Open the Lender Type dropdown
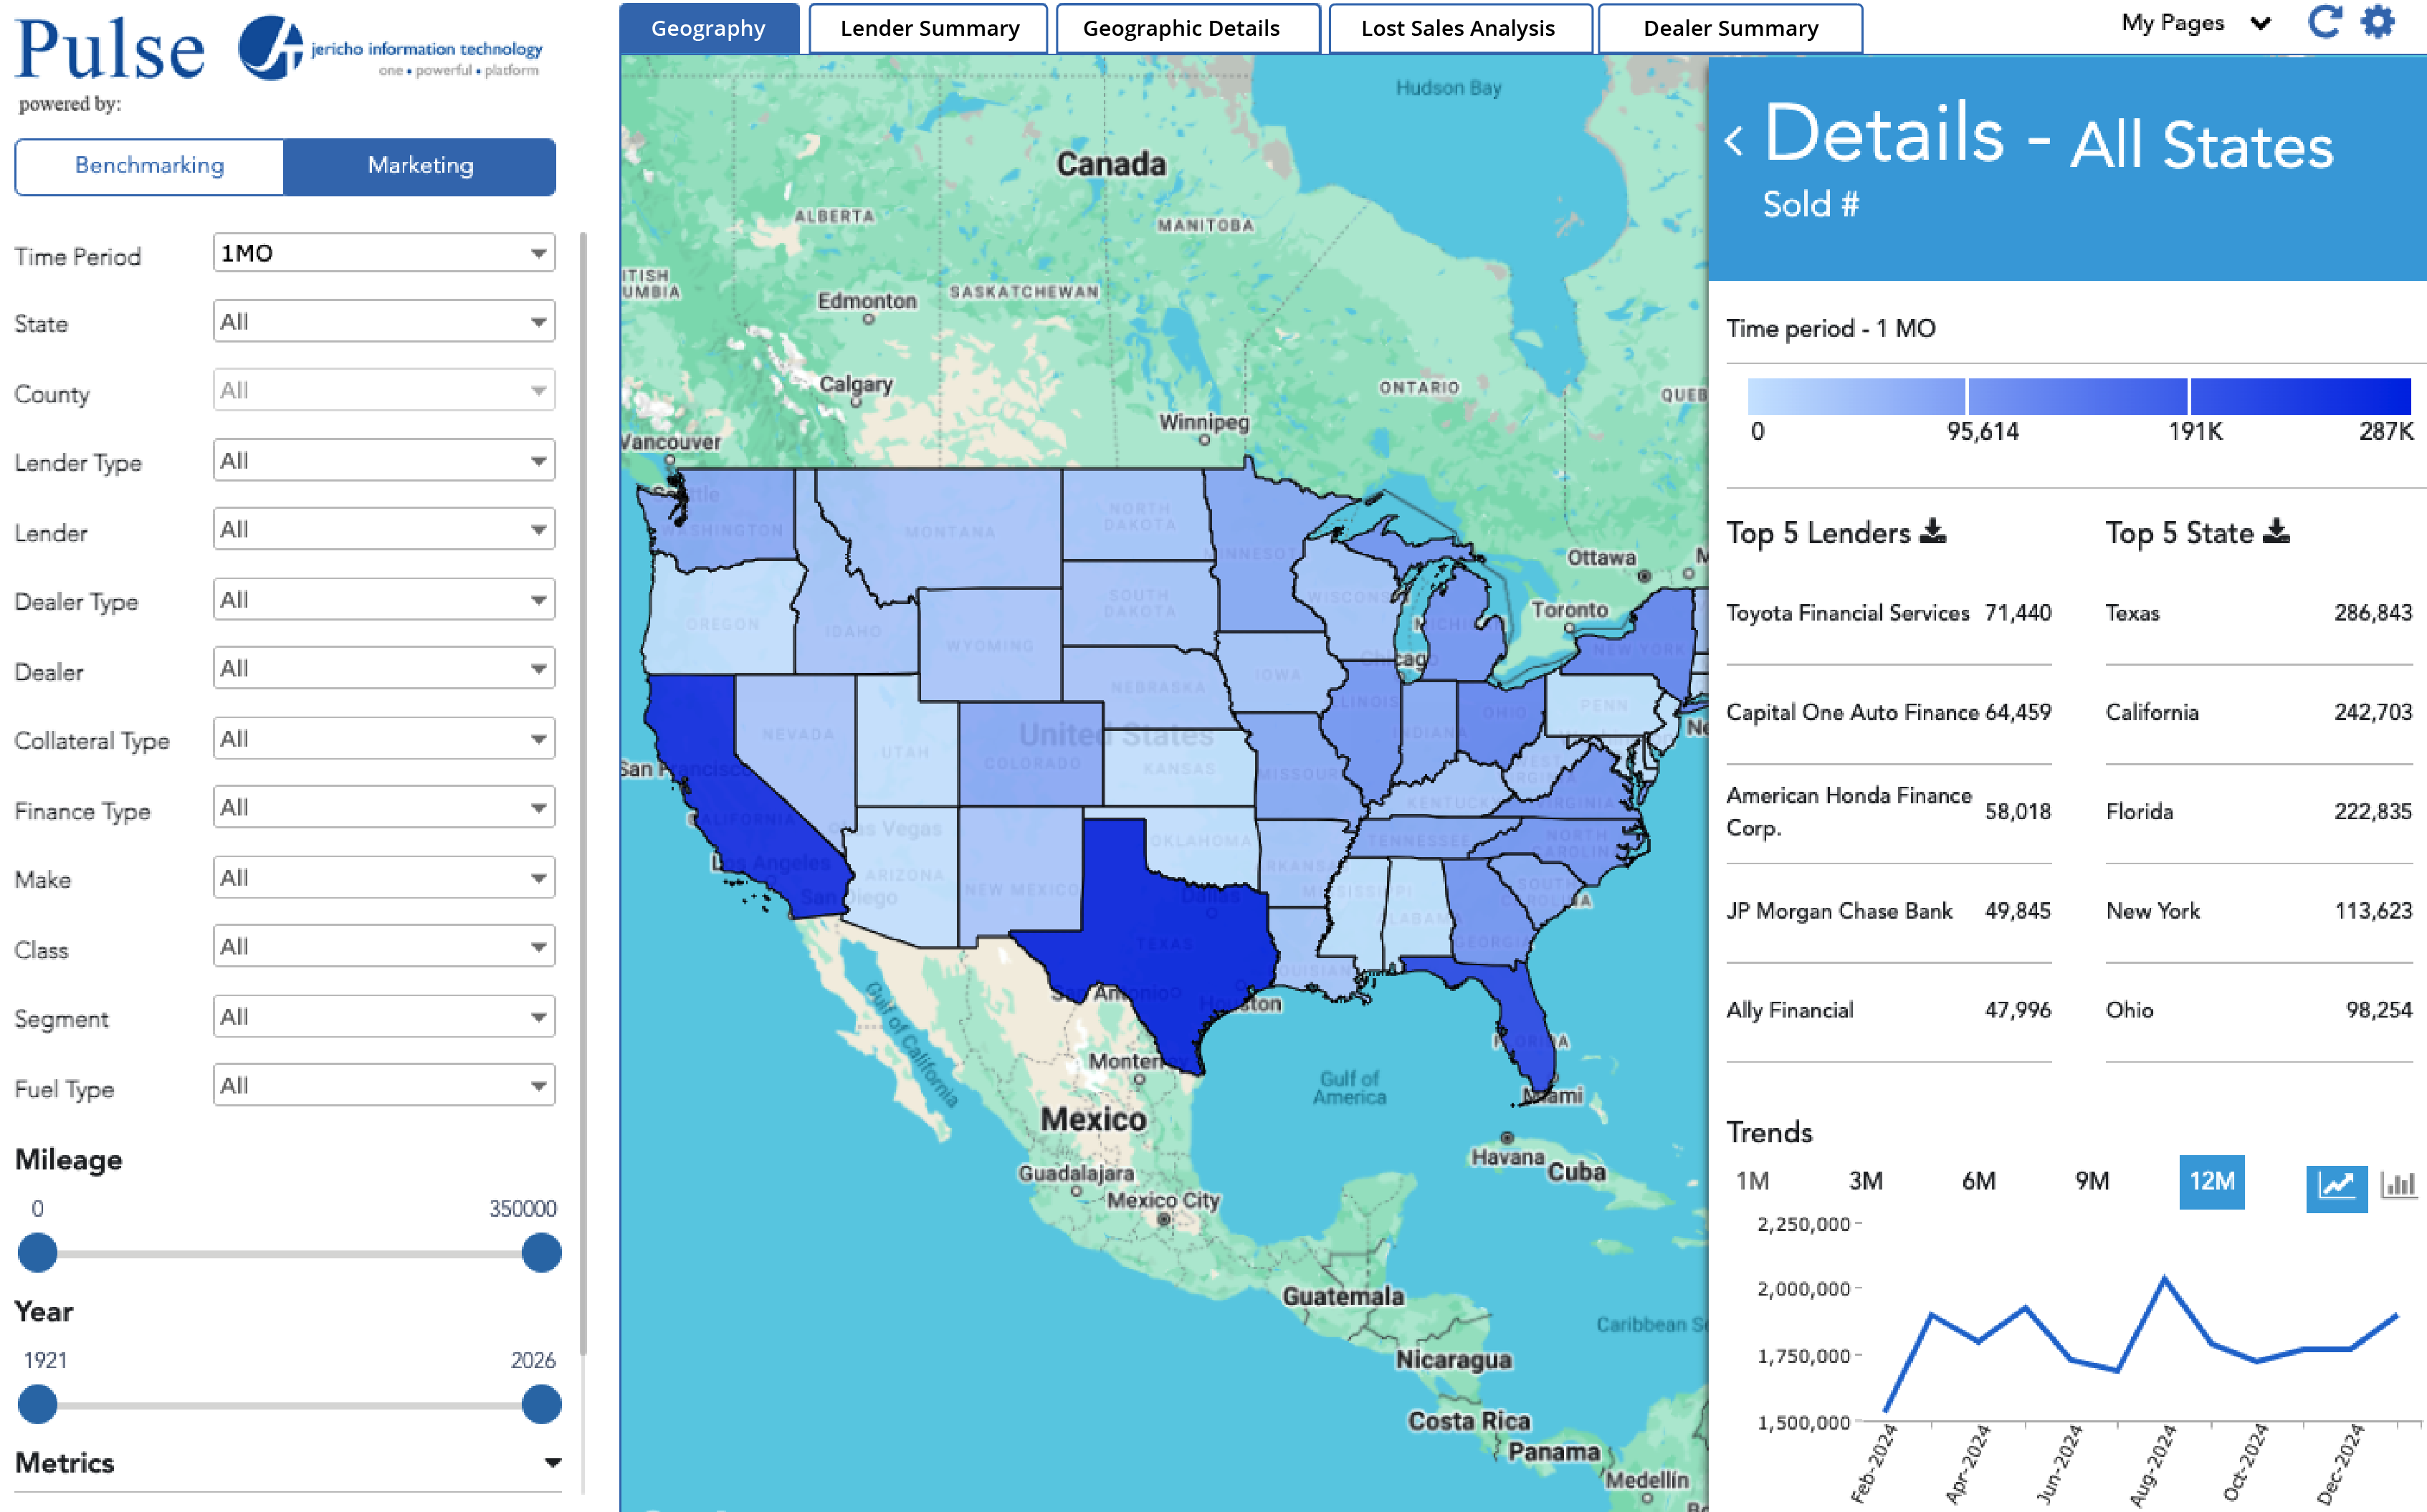This screenshot has height=1512, width=2427. point(384,461)
